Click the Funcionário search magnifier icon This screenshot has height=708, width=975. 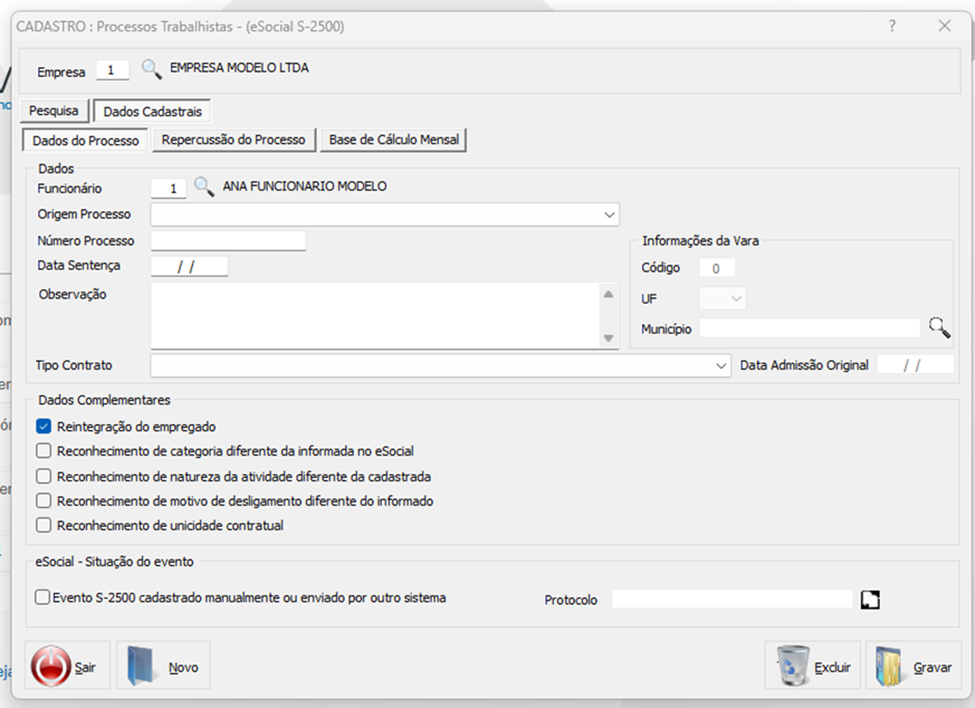pos(204,187)
